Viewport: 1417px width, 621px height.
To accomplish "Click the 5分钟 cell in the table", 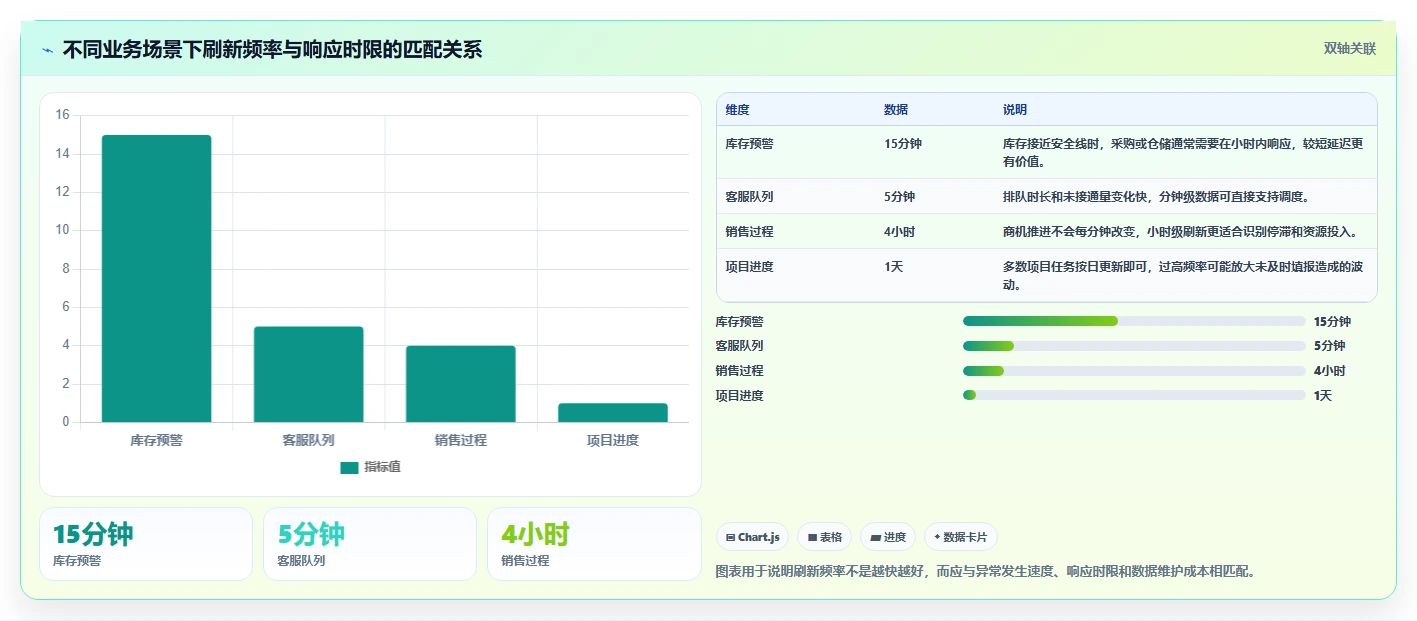I will pos(899,196).
